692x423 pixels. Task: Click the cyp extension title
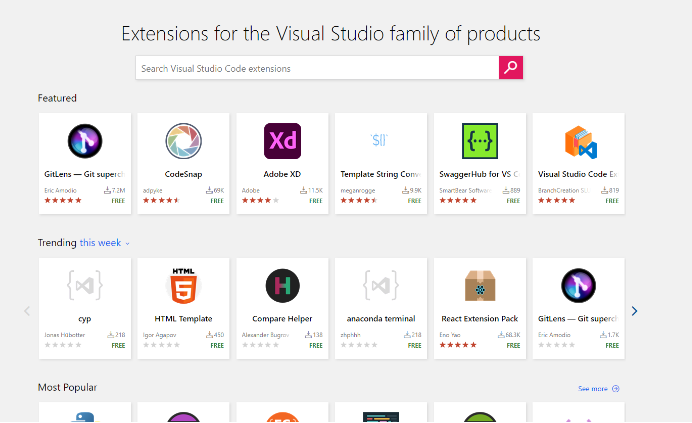coord(85,319)
